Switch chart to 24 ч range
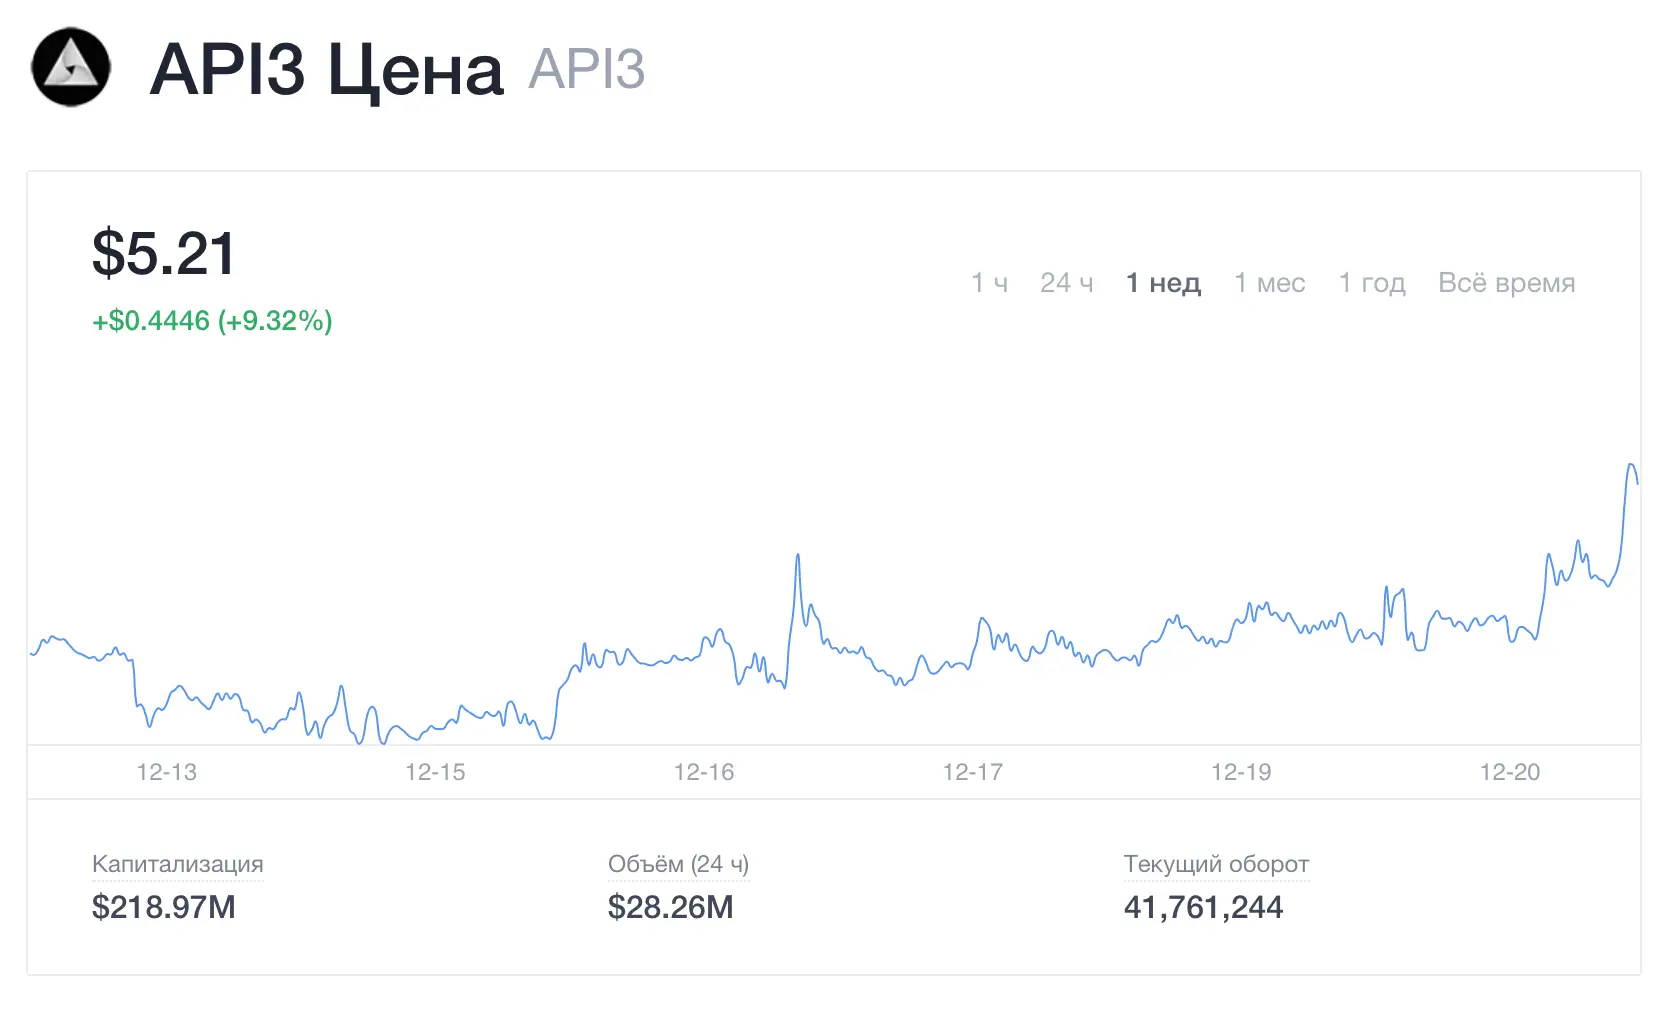This screenshot has height=1032, width=1666. coord(1066,283)
